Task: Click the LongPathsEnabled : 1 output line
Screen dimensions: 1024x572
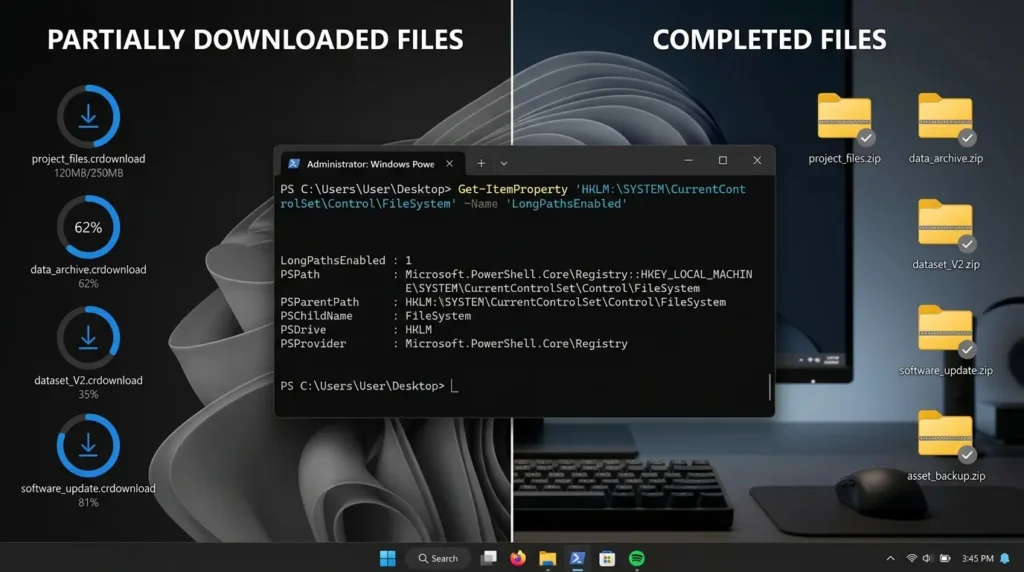Action: click(x=346, y=261)
